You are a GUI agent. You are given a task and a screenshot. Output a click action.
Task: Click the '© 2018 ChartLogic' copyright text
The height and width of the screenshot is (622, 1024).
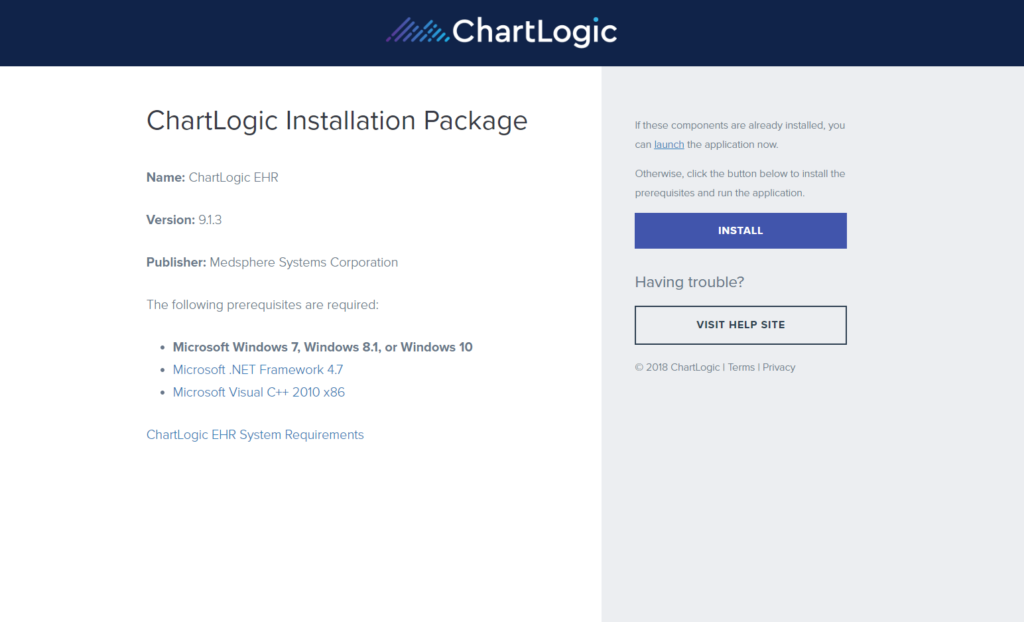pos(677,367)
